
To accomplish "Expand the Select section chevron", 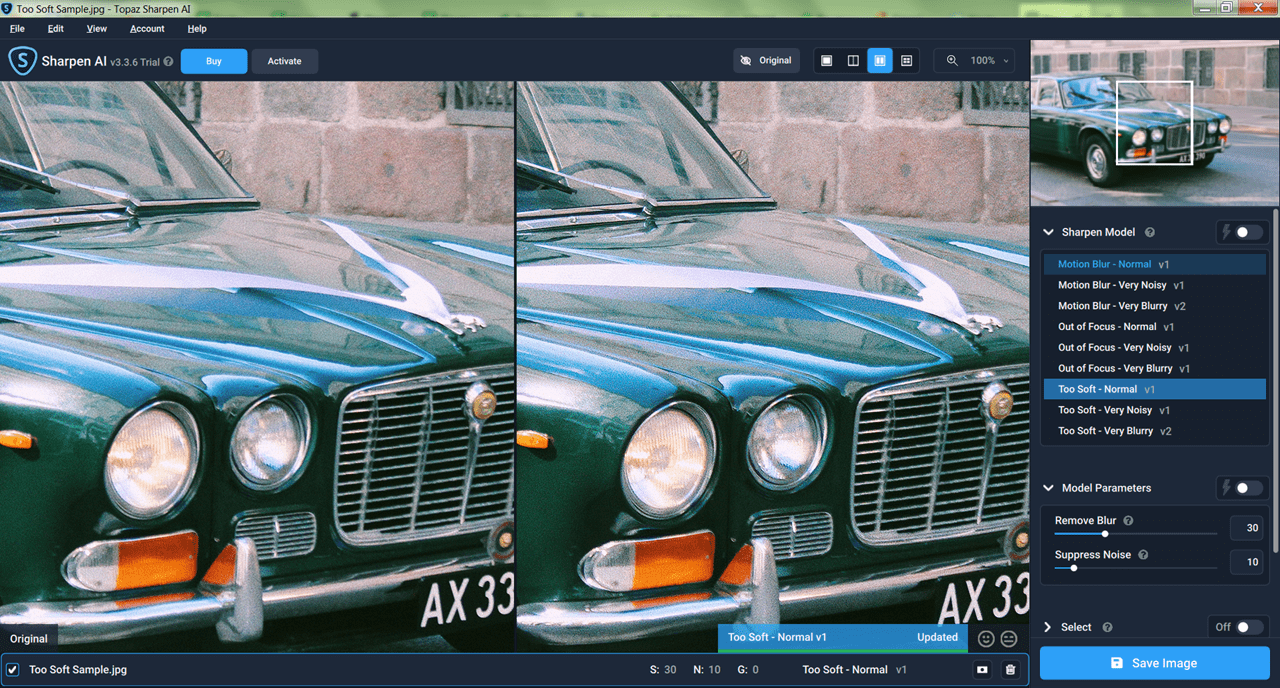I will click(1048, 627).
